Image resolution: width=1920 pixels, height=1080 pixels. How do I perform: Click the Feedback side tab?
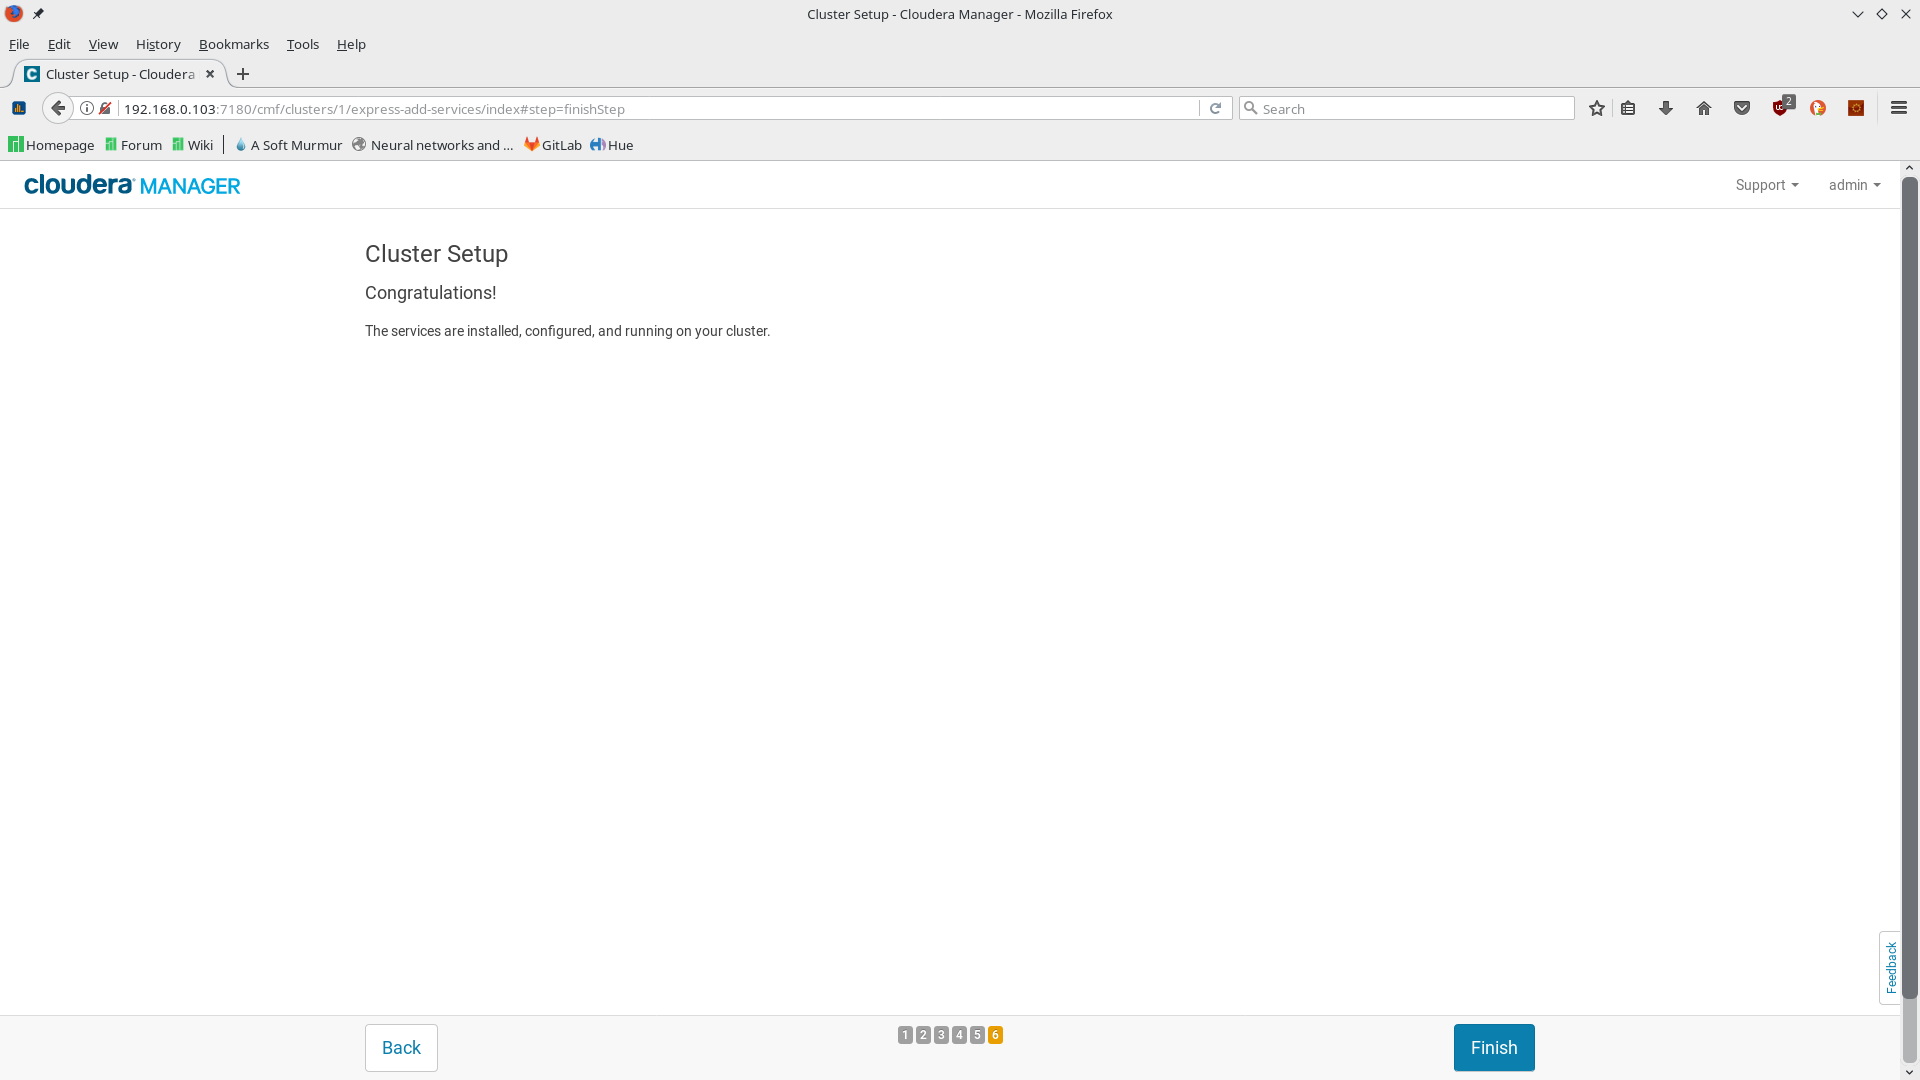coord(1890,967)
